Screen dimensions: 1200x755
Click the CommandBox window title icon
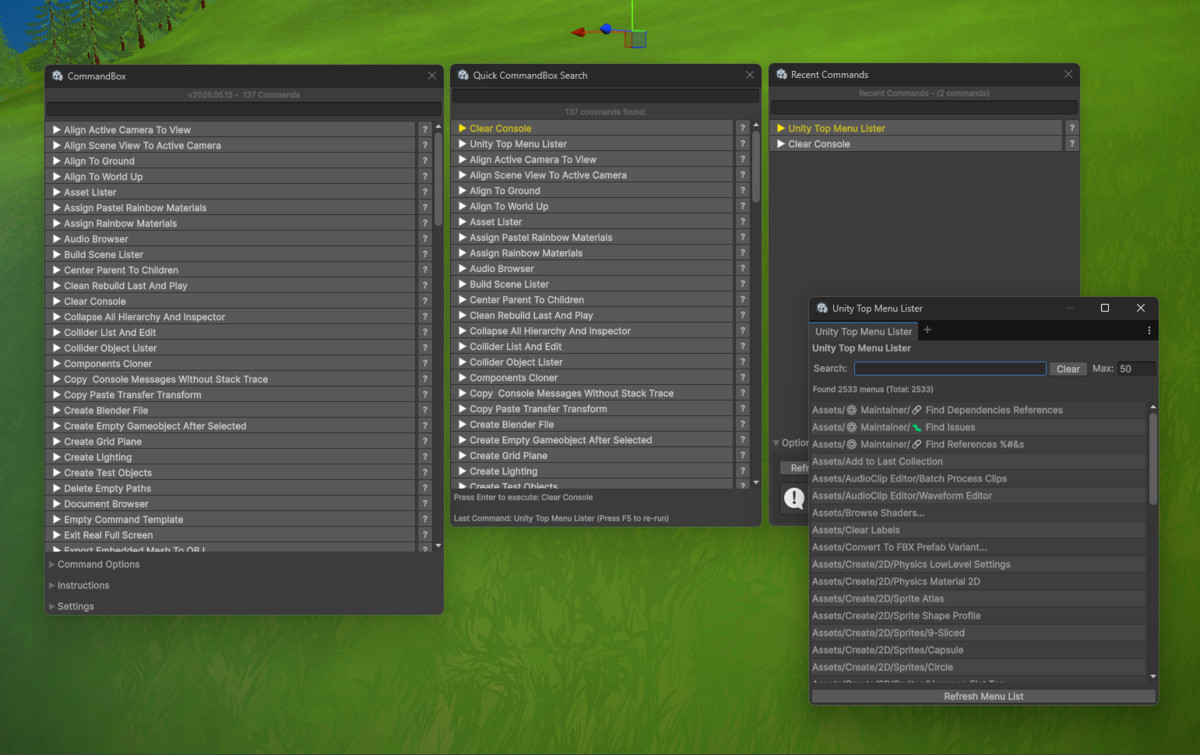[x=58, y=76]
